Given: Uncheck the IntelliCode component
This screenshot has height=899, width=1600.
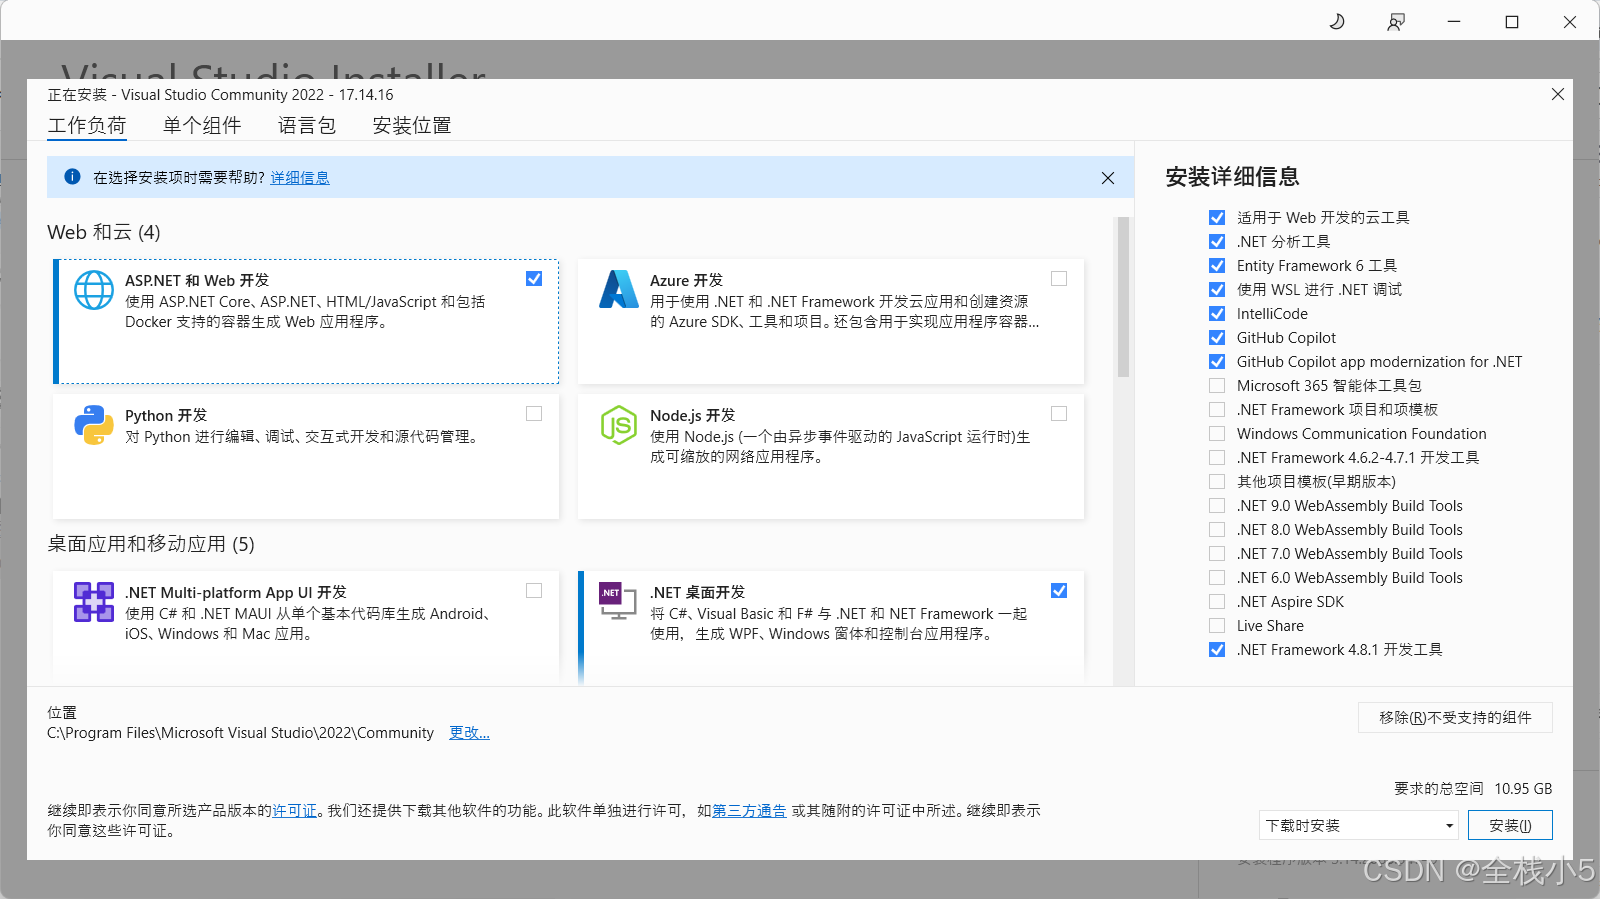Looking at the screenshot, I should coord(1217,313).
